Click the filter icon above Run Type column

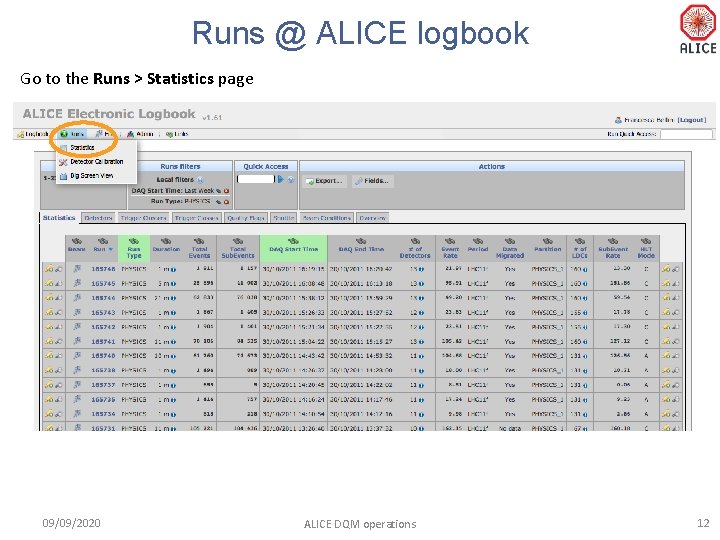[x=134, y=241]
